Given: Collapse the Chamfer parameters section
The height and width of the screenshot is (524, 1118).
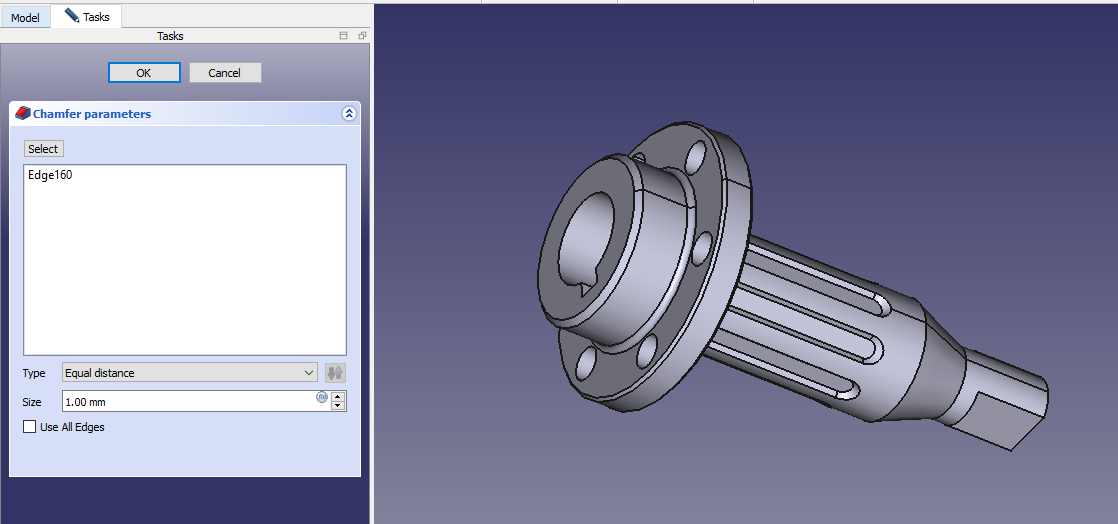Looking at the screenshot, I should click(x=348, y=114).
